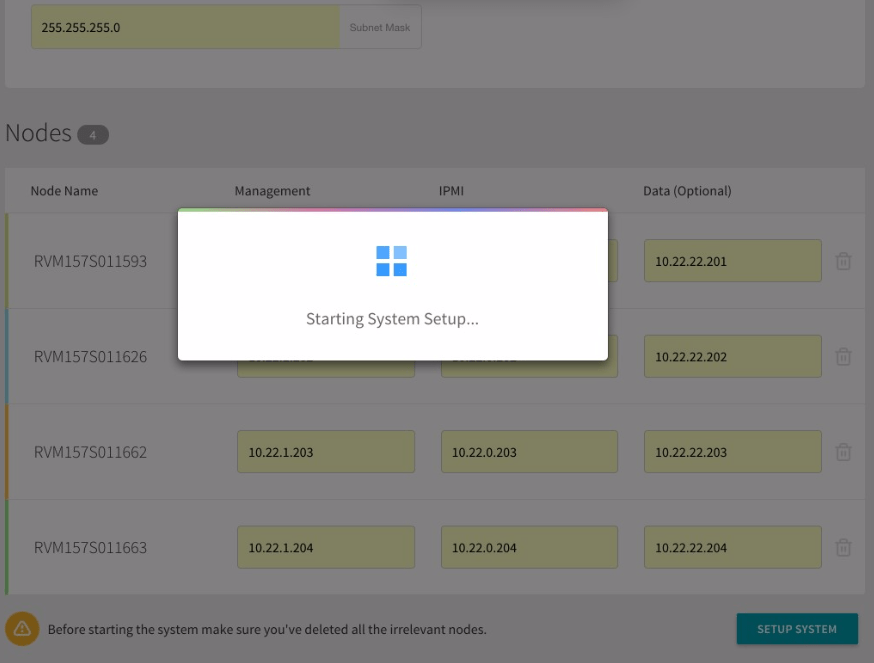Click the colored stripe beside RVM157S011593
The height and width of the screenshot is (663, 874).
3,260
